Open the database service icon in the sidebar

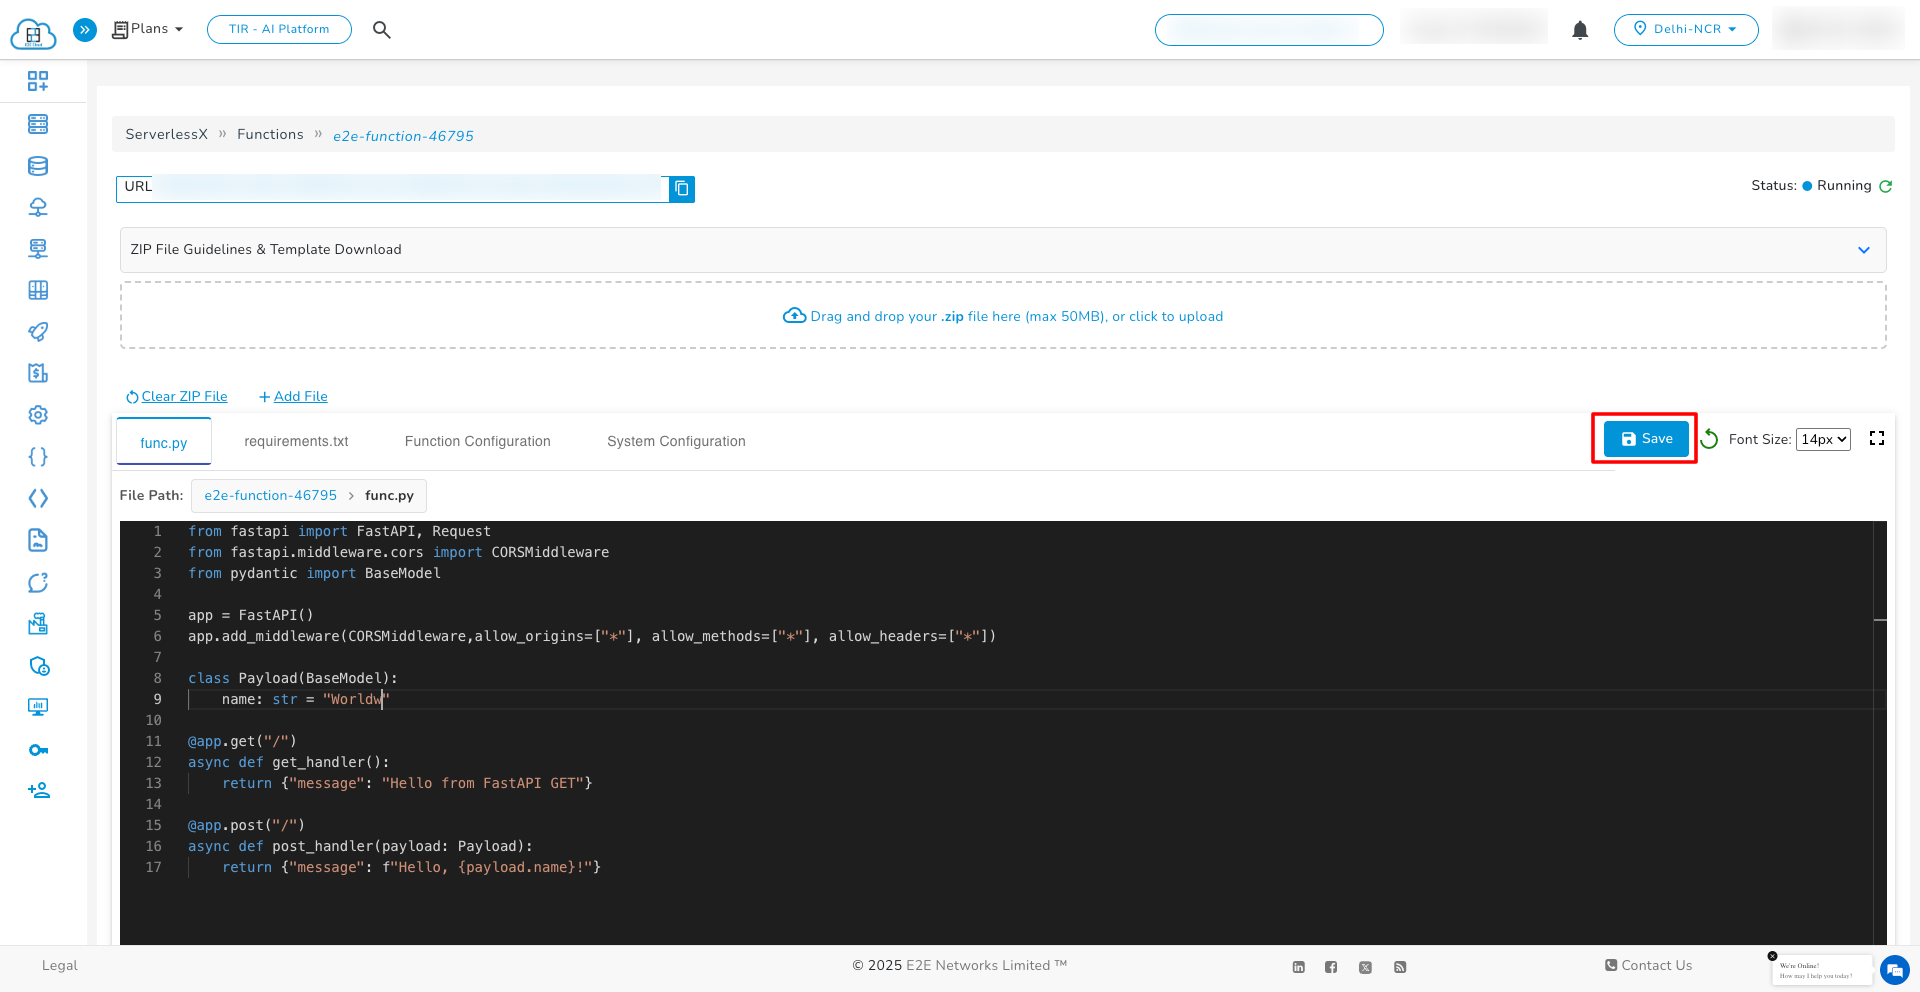[x=37, y=166]
